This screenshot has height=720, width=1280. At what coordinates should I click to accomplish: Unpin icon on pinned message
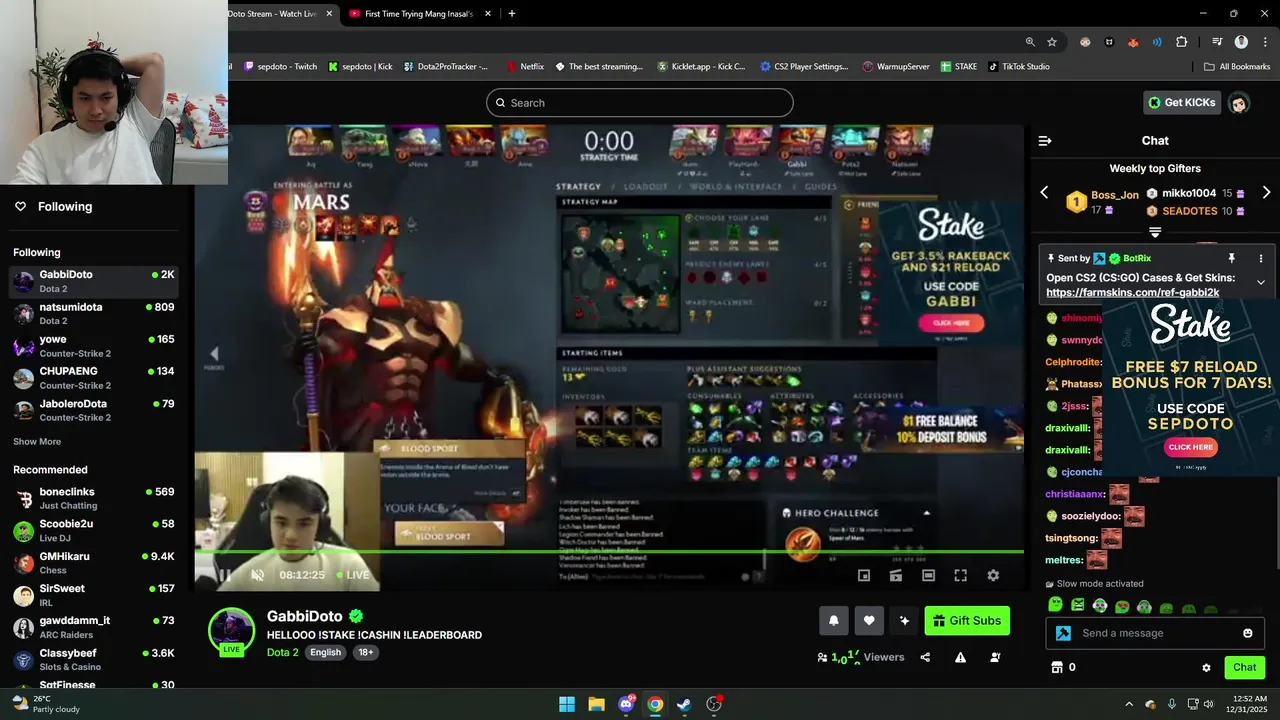tap(1231, 258)
